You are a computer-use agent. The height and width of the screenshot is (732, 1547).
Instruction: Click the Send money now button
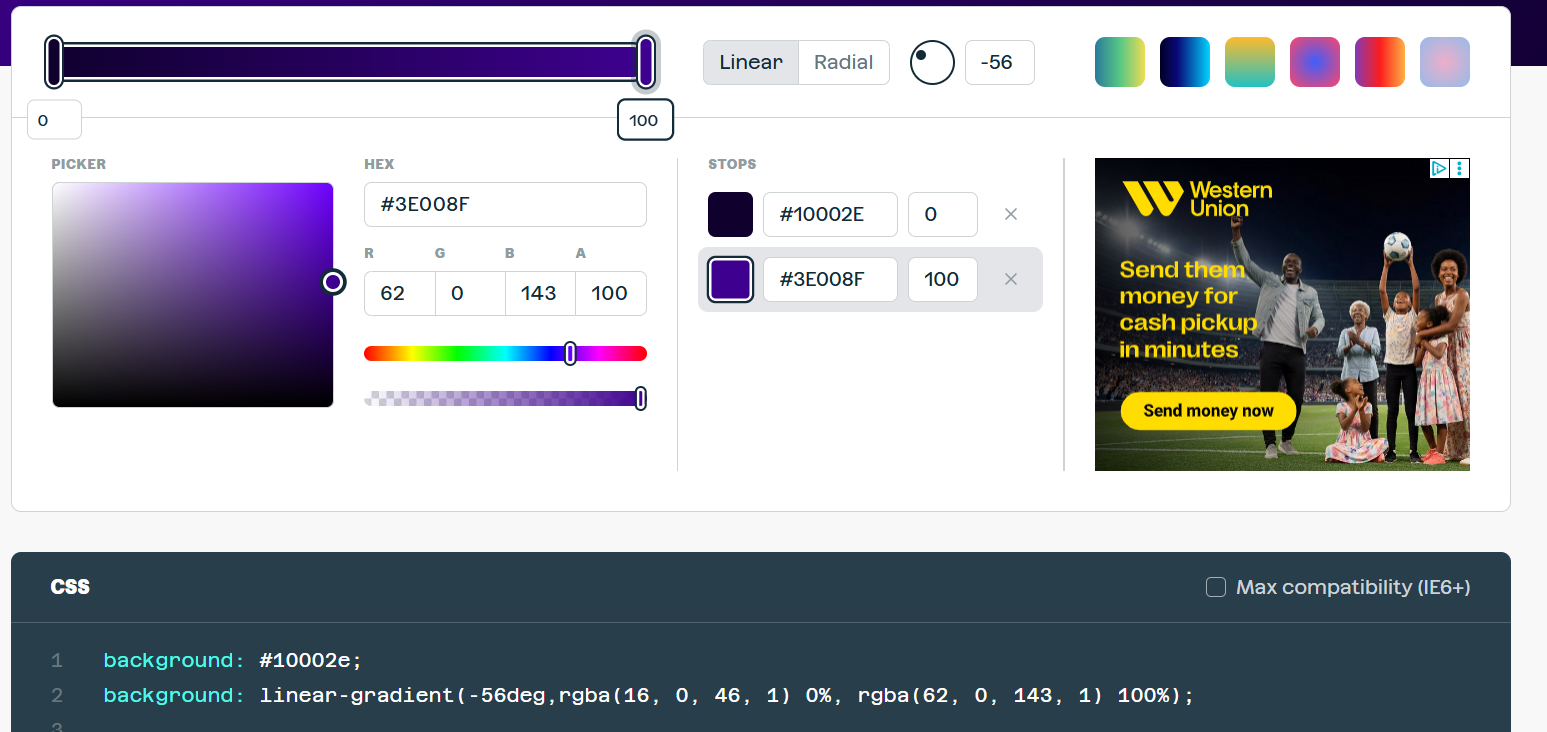tap(1208, 410)
